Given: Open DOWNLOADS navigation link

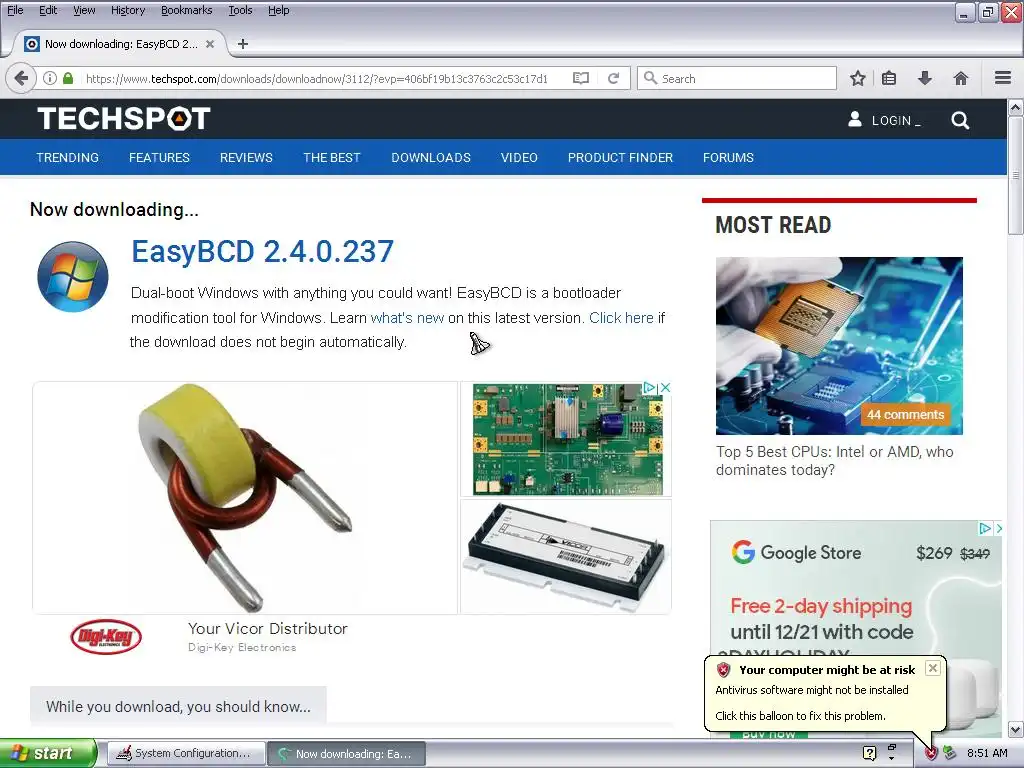Looking at the screenshot, I should (x=431, y=157).
